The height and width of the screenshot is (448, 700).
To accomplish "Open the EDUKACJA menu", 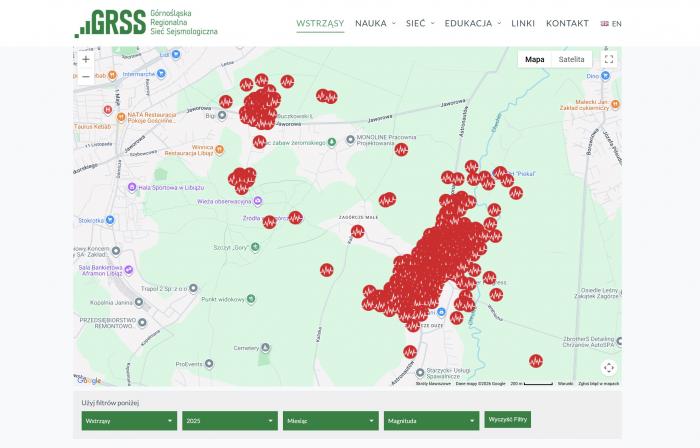I will pos(472,23).
